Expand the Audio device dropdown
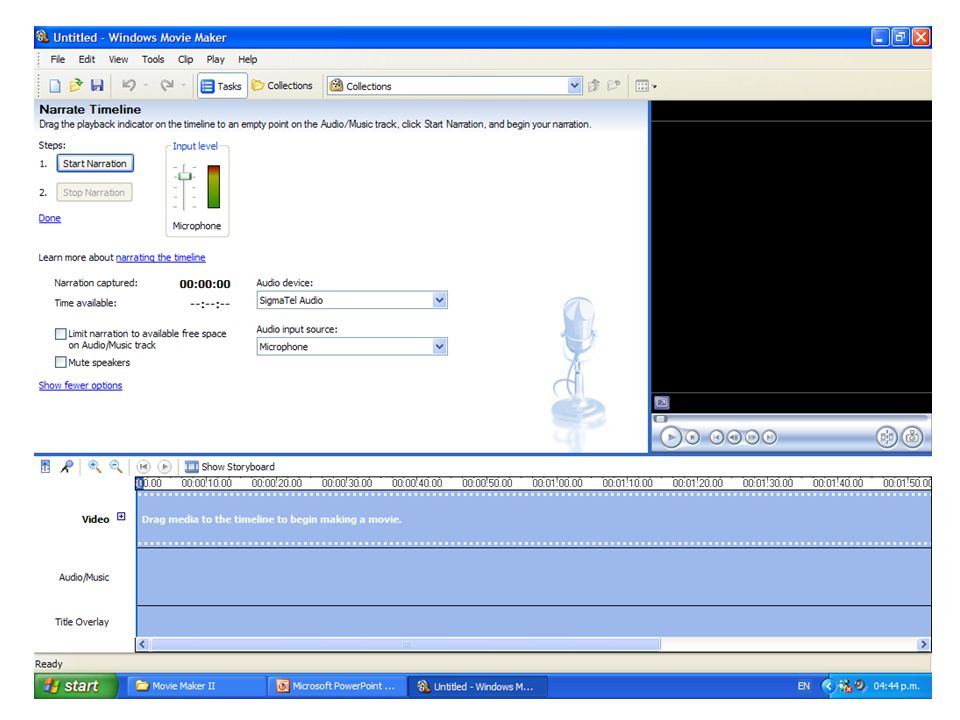 [439, 300]
